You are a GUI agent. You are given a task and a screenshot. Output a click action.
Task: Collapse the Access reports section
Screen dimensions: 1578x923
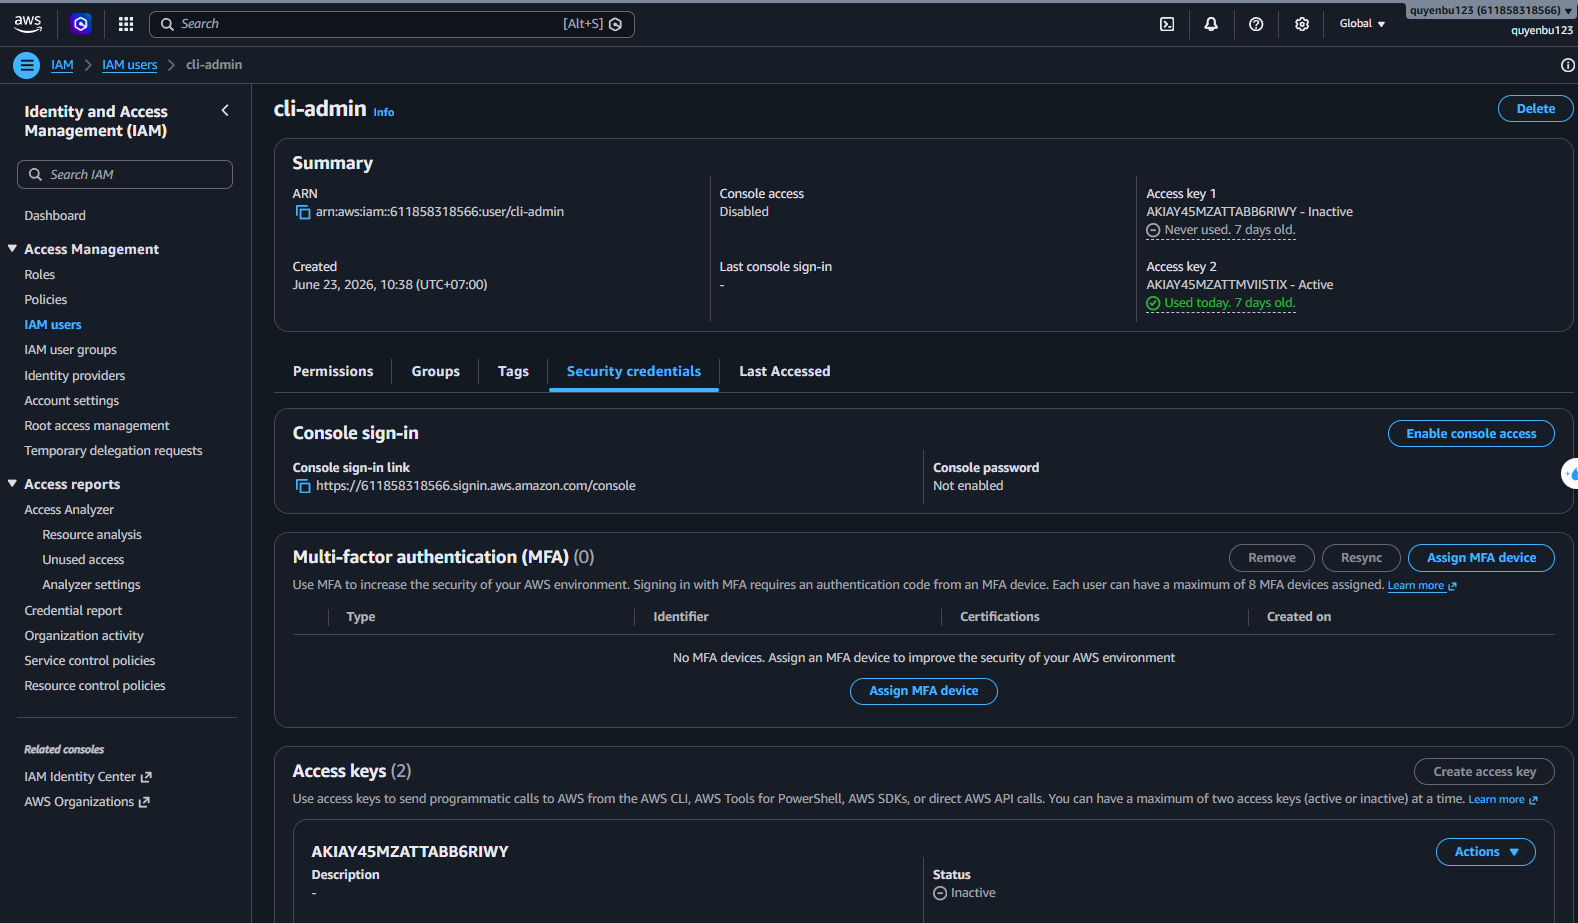pyautogui.click(x=12, y=484)
